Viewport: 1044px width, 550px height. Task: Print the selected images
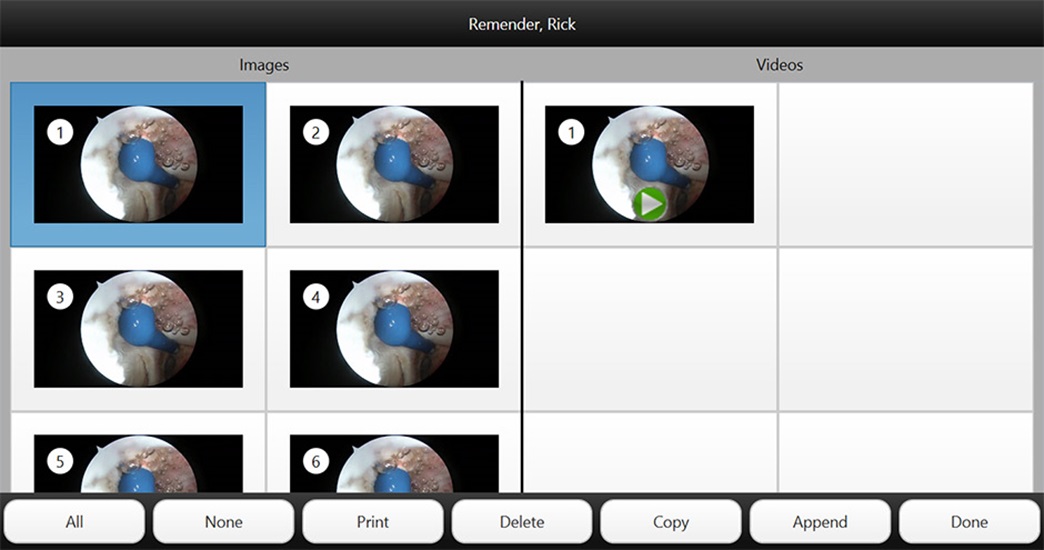point(373,522)
